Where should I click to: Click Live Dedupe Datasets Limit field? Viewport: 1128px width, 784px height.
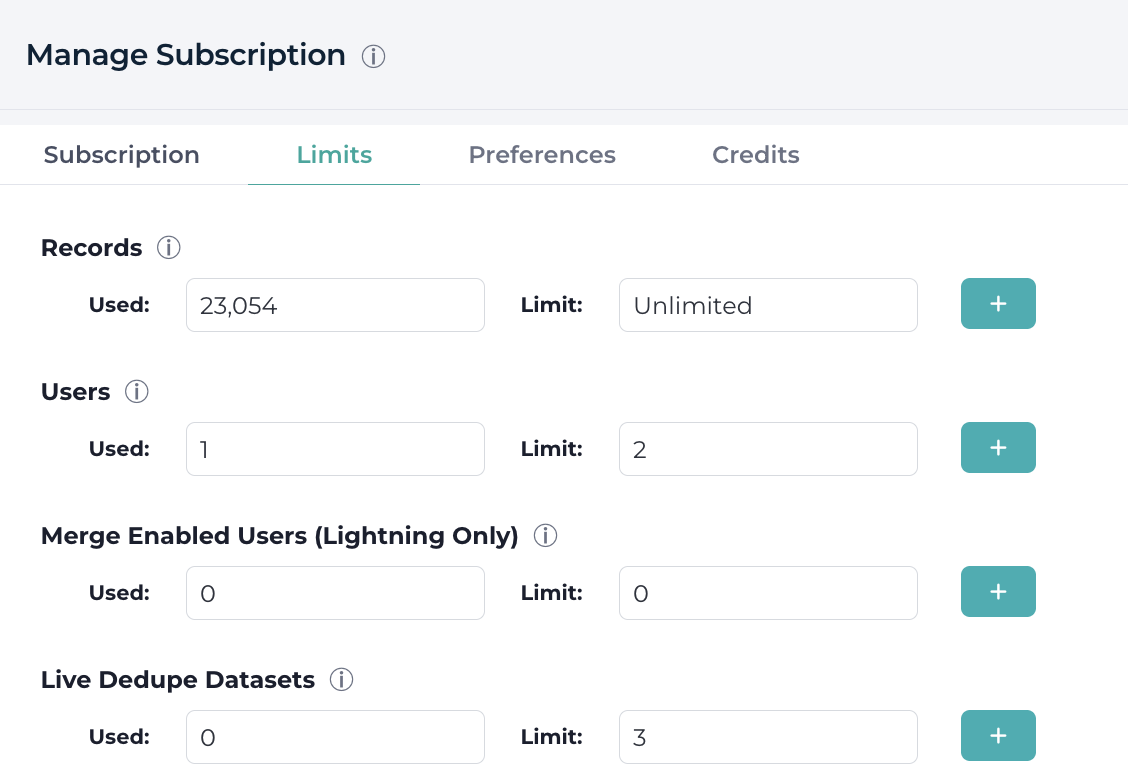coord(768,737)
